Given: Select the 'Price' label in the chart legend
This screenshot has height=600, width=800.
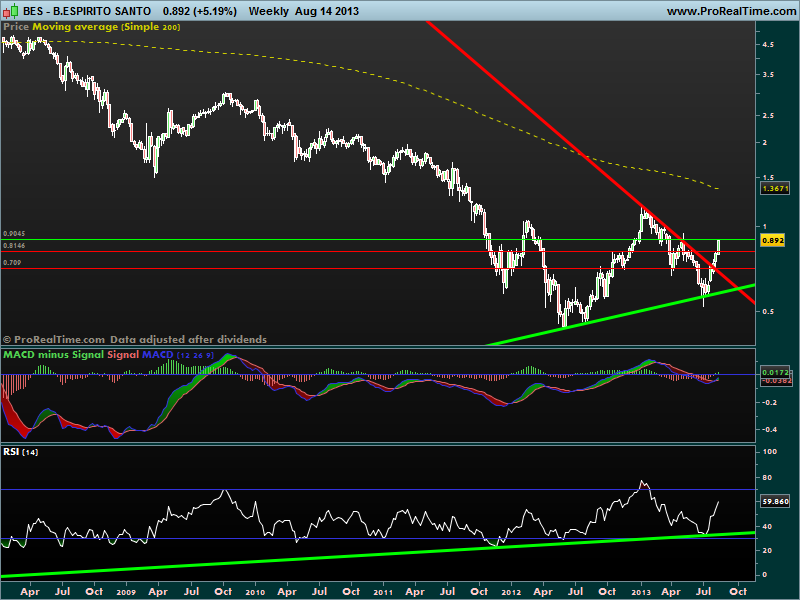Looking at the screenshot, I should coord(16,27).
